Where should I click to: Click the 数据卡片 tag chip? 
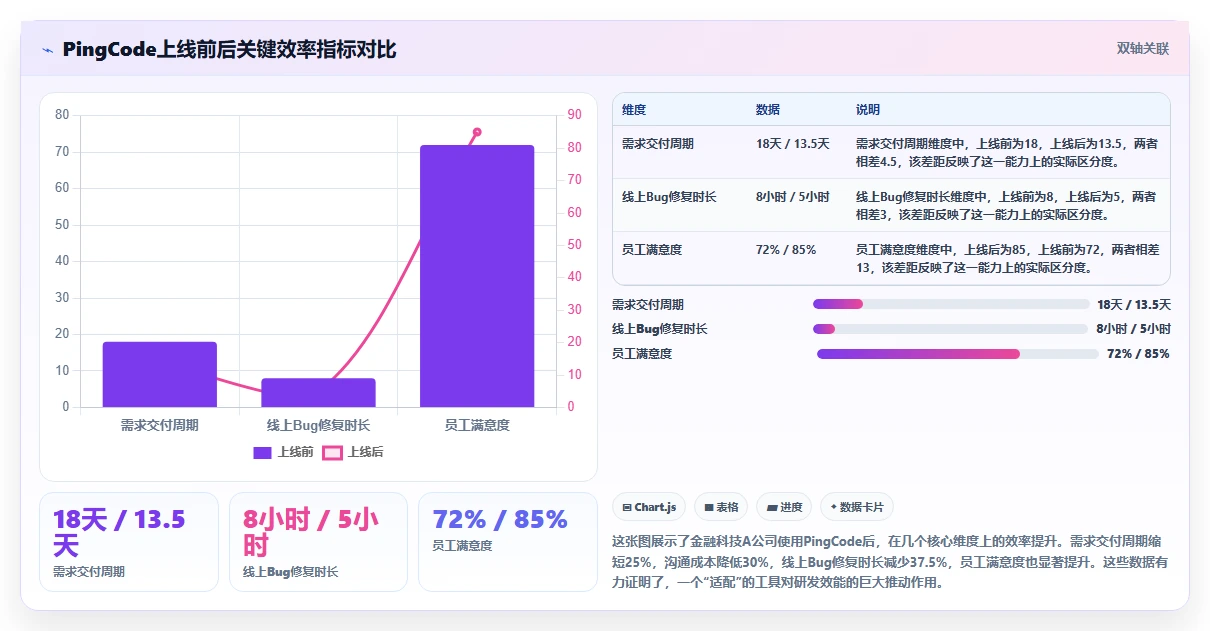[856, 507]
